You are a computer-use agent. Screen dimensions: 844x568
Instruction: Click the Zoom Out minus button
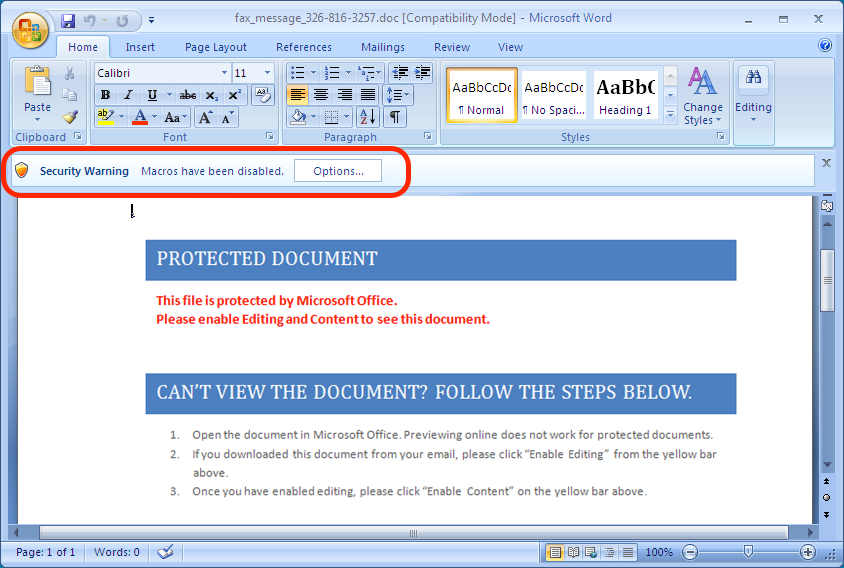tap(690, 552)
